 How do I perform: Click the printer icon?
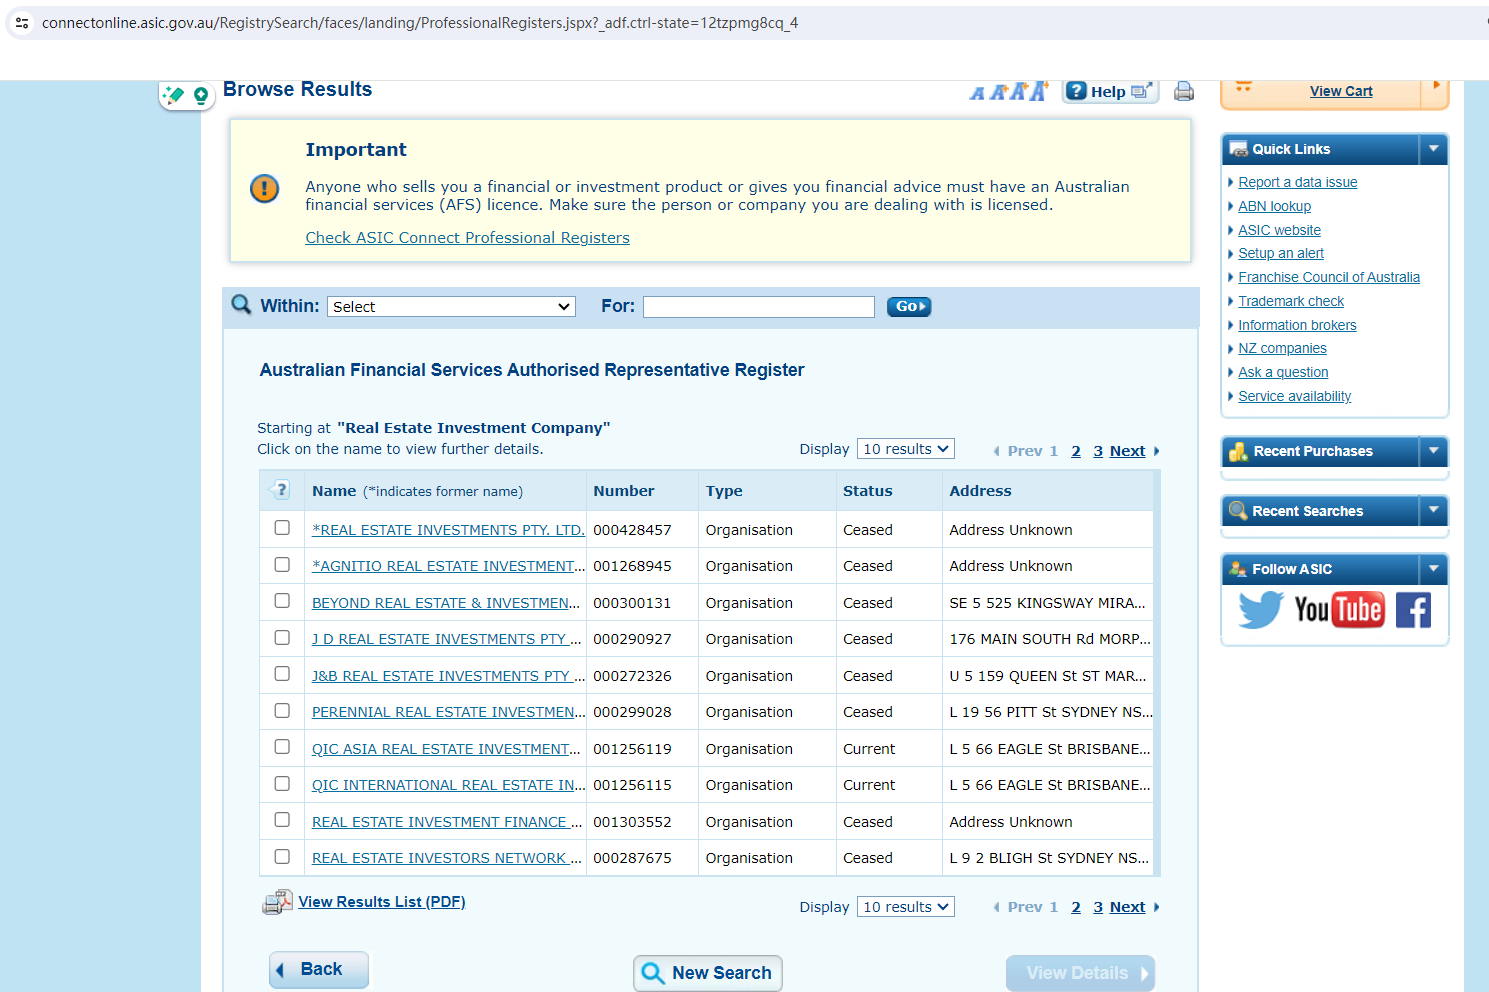click(1184, 92)
